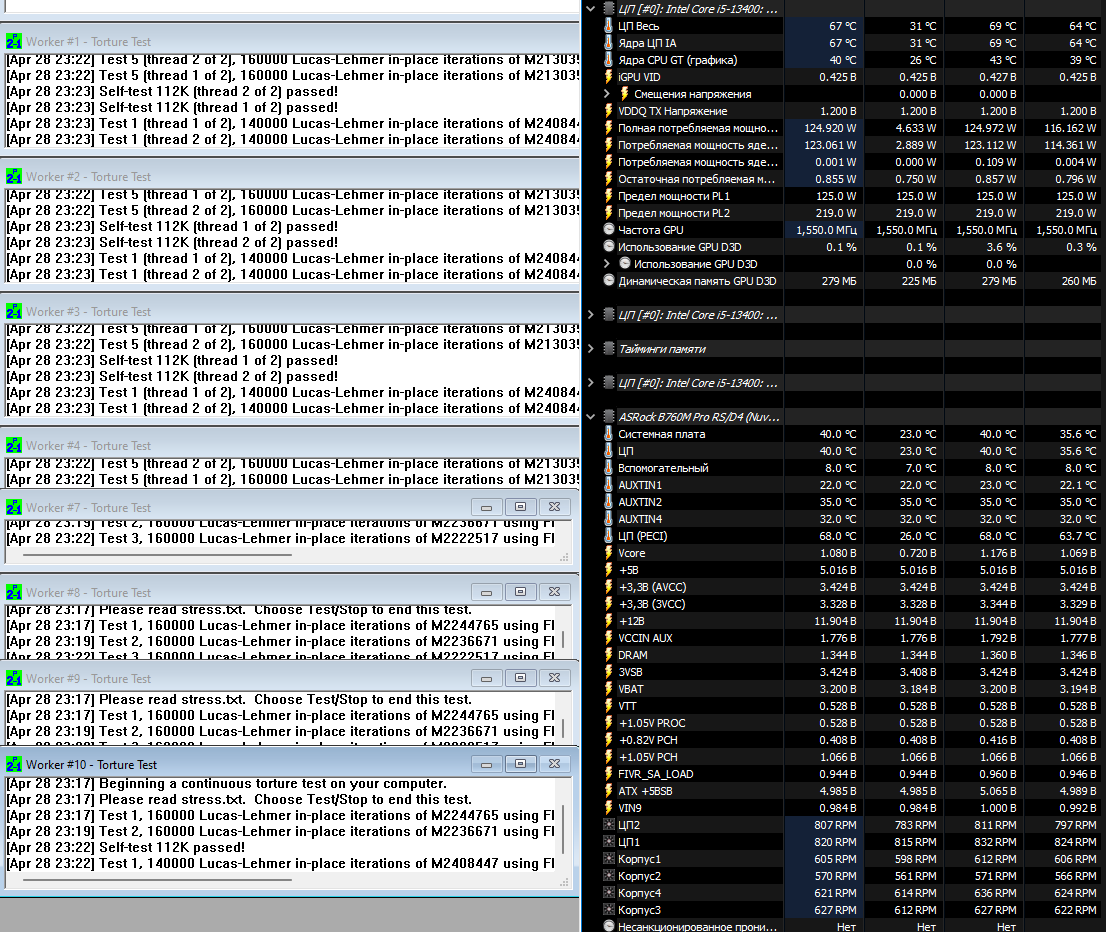Click the Worker #3 Torture Test window icon
Screen dimensions: 1106x932
[13, 311]
